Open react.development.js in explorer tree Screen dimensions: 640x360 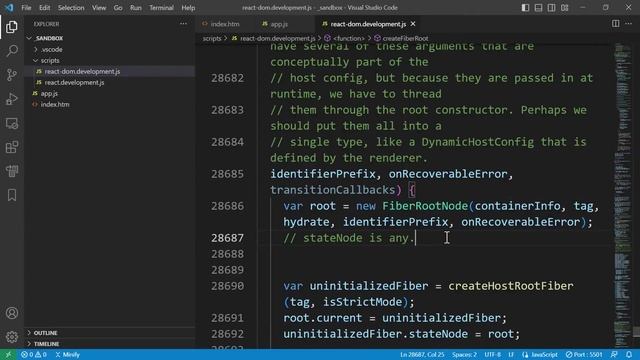(109, 82)
